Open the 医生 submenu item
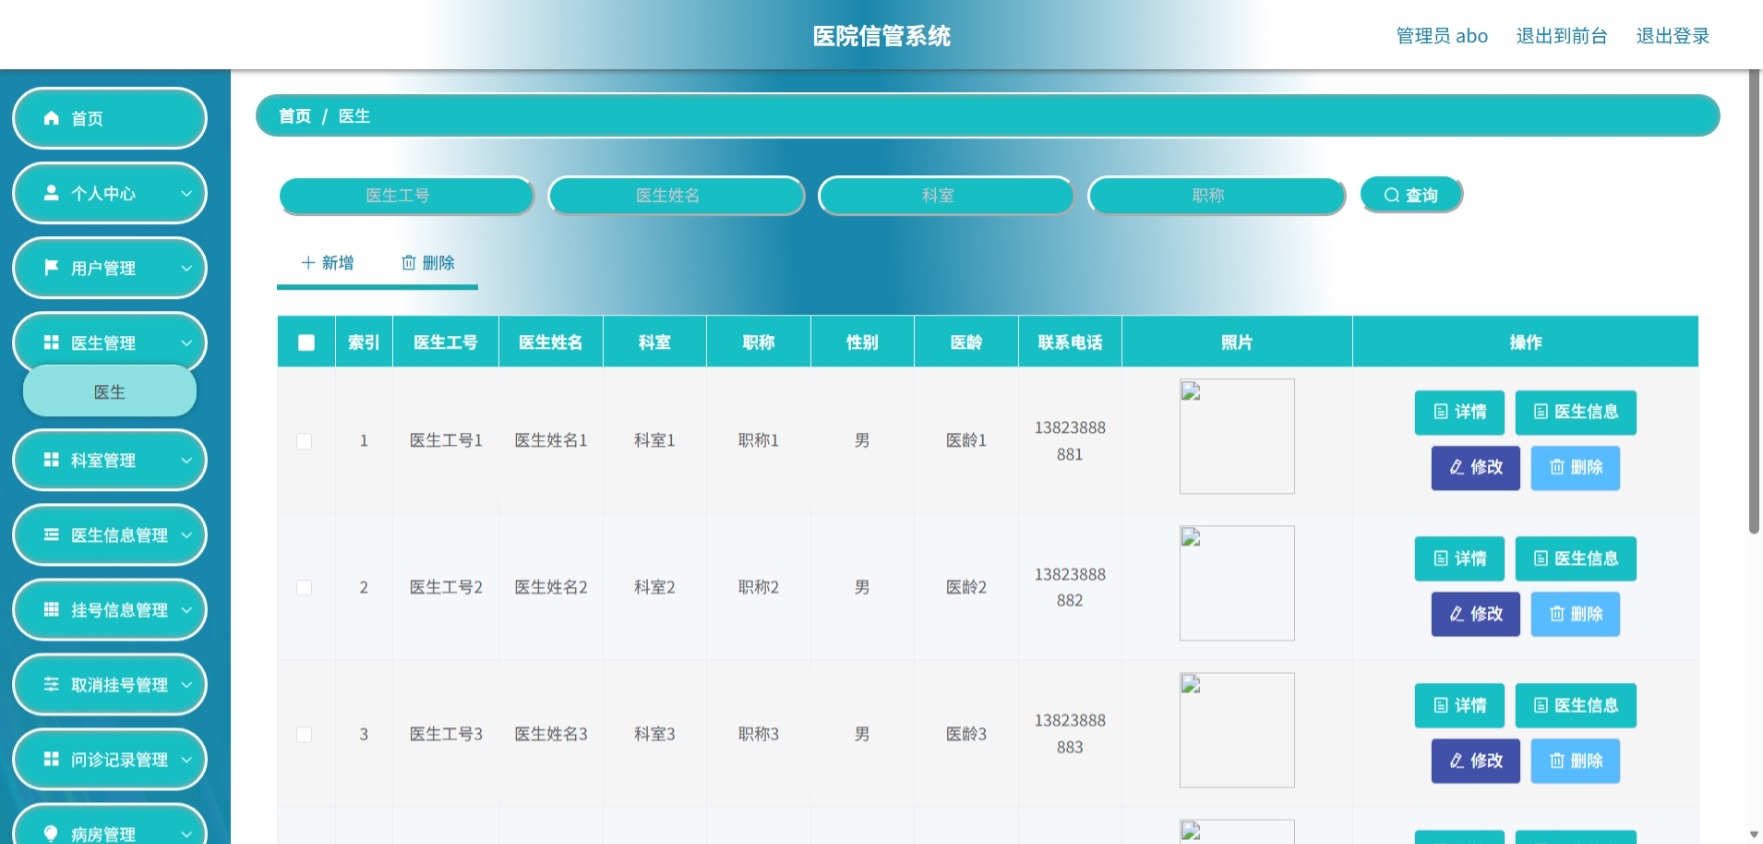The width and height of the screenshot is (1763, 844). point(110,392)
